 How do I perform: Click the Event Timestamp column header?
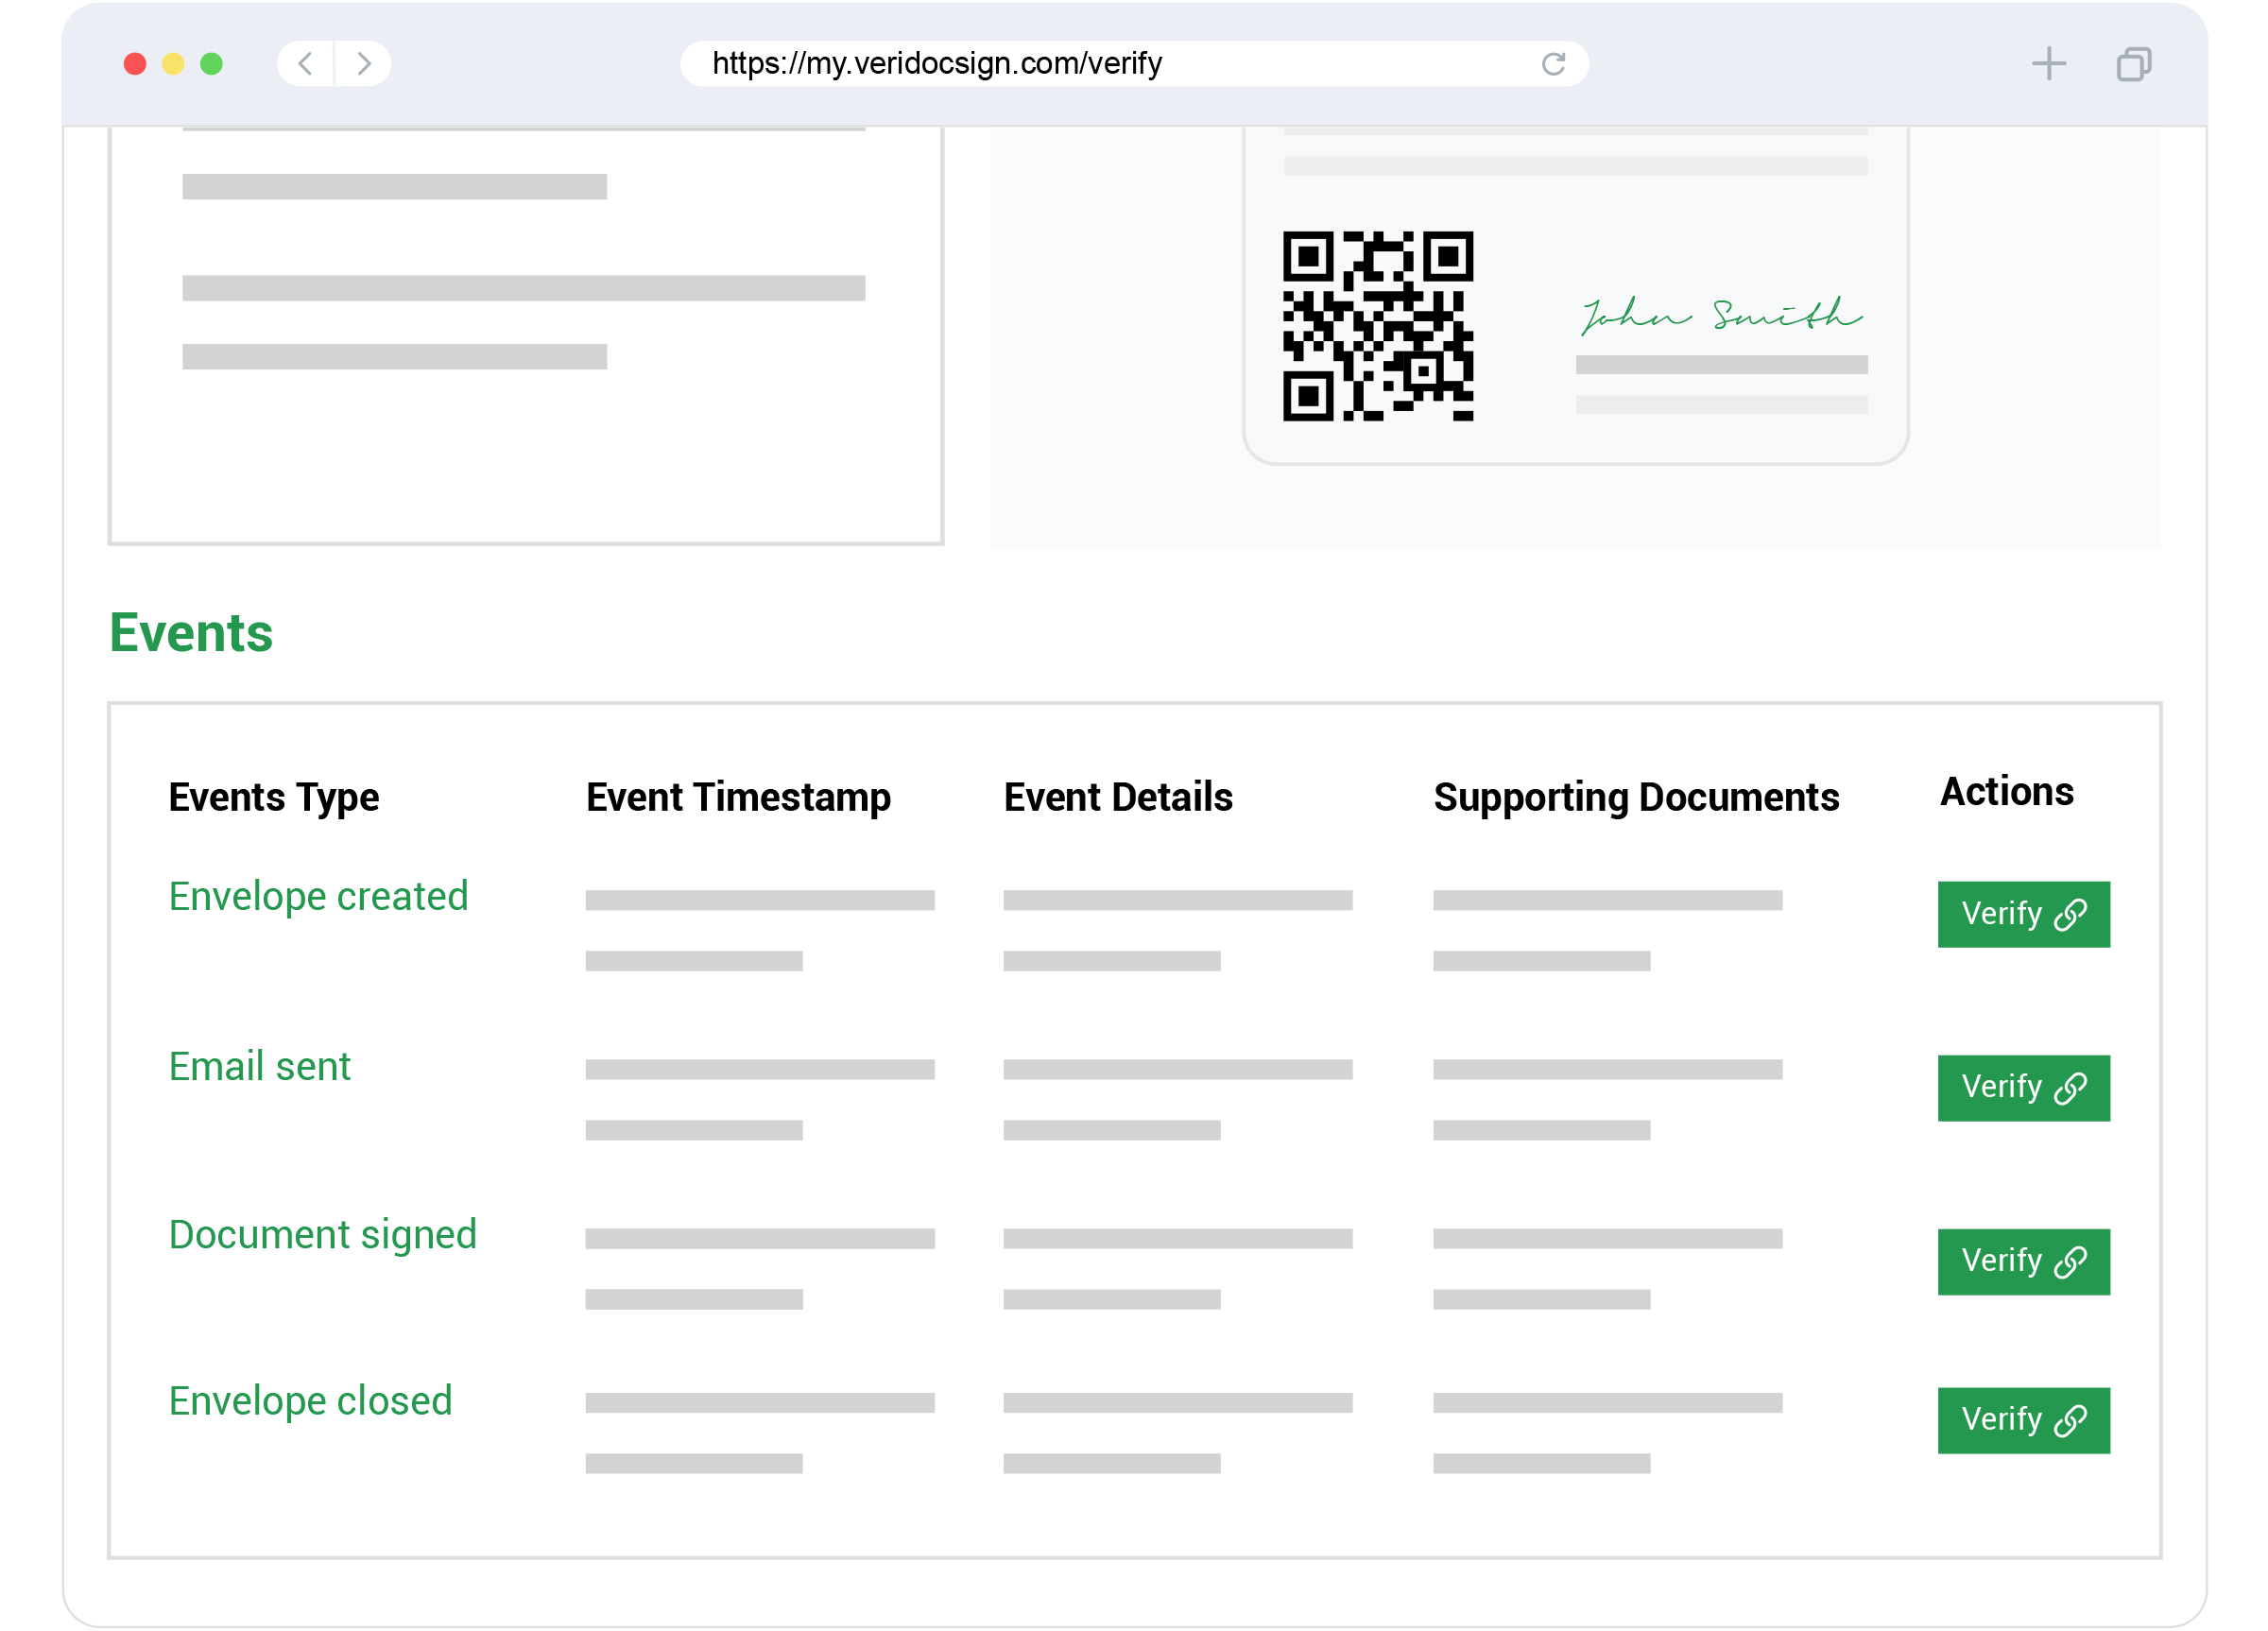pos(738,797)
